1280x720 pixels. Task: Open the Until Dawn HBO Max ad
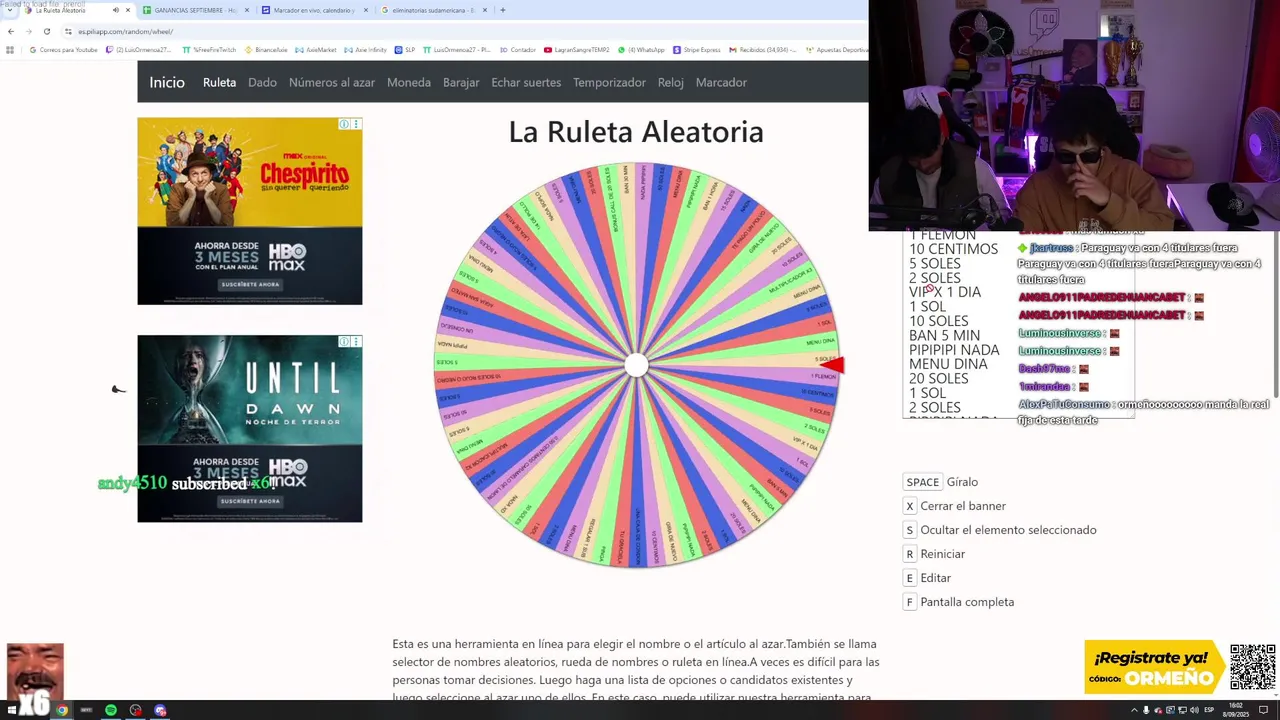(250, 428)
